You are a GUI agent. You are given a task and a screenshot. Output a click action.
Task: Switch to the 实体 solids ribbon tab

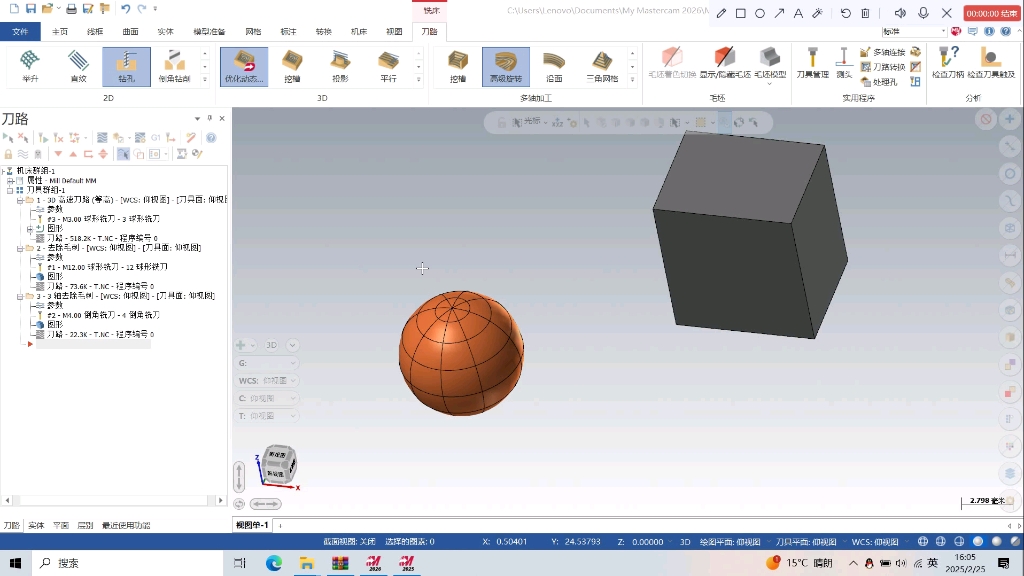point(166,31)
